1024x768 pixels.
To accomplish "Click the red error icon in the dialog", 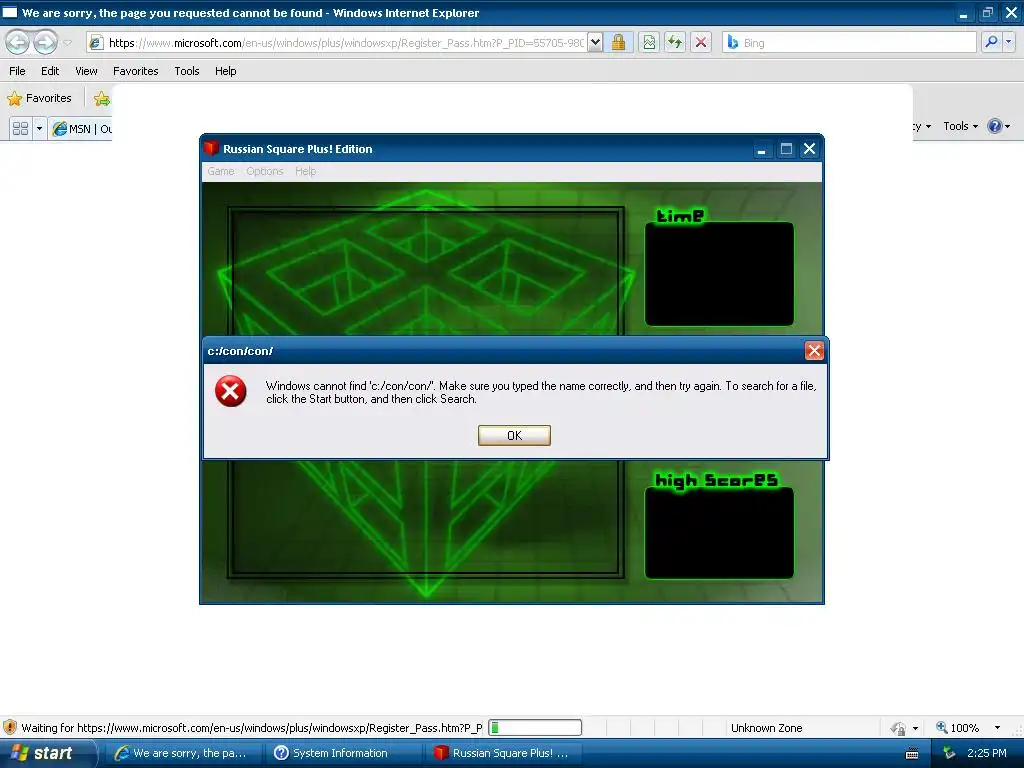I will 231,391.
